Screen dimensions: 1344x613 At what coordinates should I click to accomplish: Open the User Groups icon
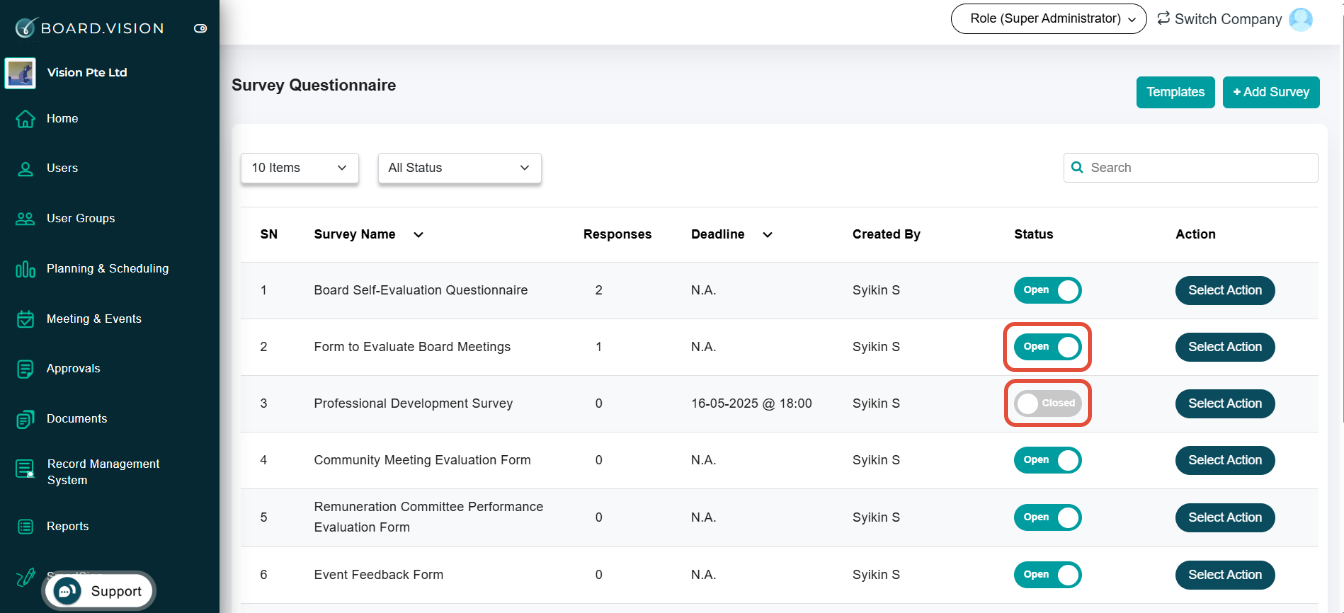click(26, 219)
